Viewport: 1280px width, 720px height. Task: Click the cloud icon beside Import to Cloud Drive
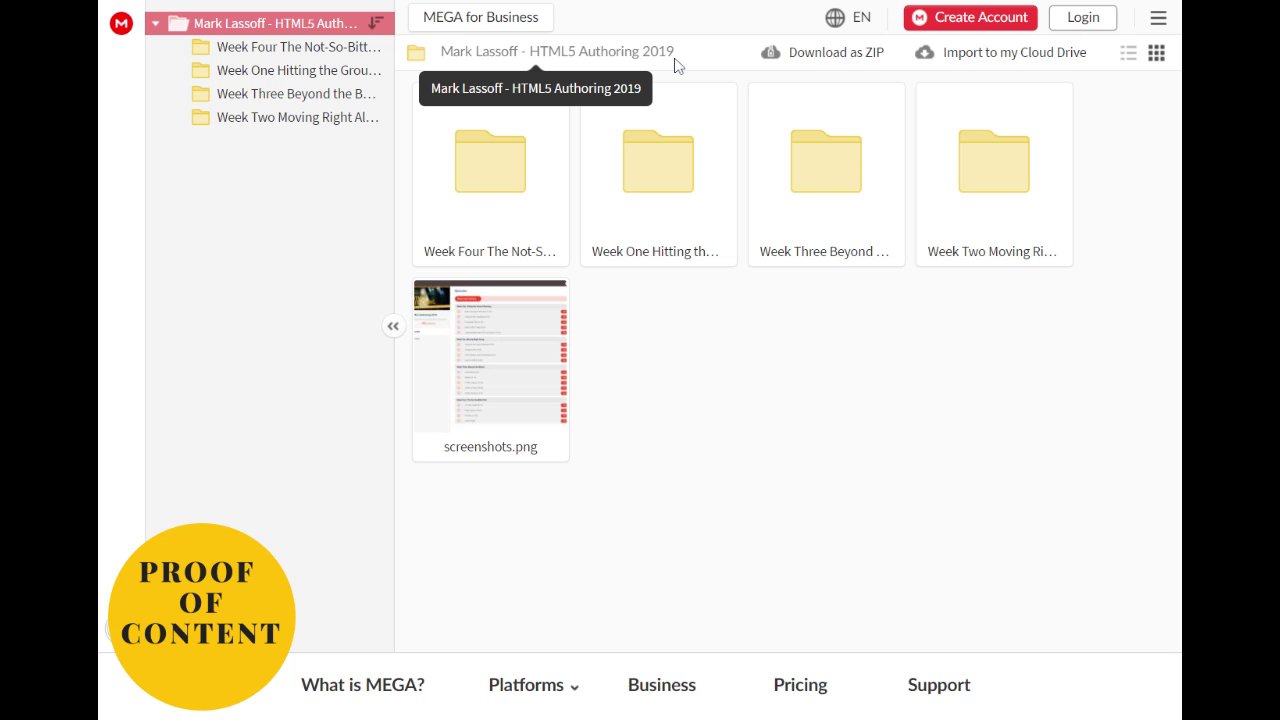(925, 52)
